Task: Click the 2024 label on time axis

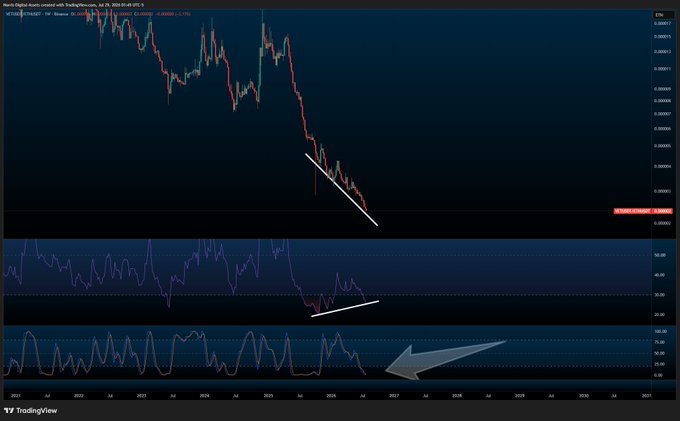Action: (x=204, y=396)
